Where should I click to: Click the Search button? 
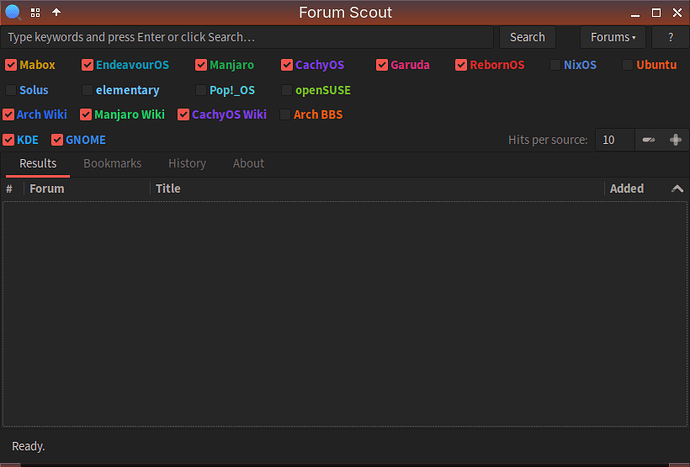528,37
